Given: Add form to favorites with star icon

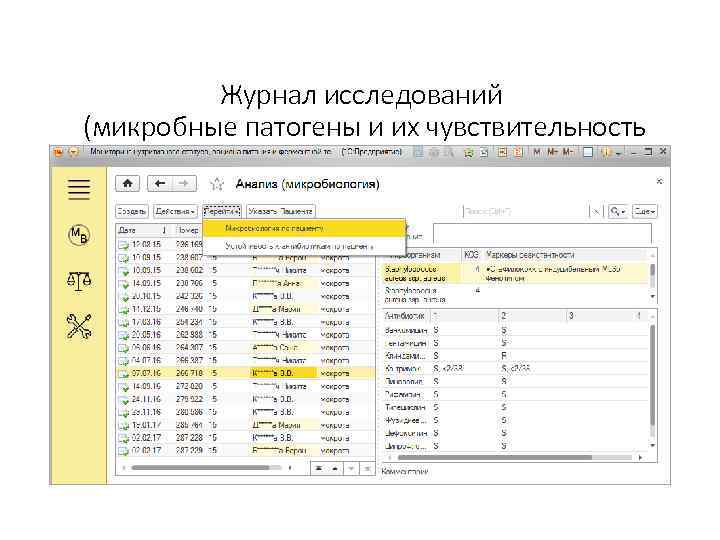Looking at the screenshot, I should [x=217, y=185].
